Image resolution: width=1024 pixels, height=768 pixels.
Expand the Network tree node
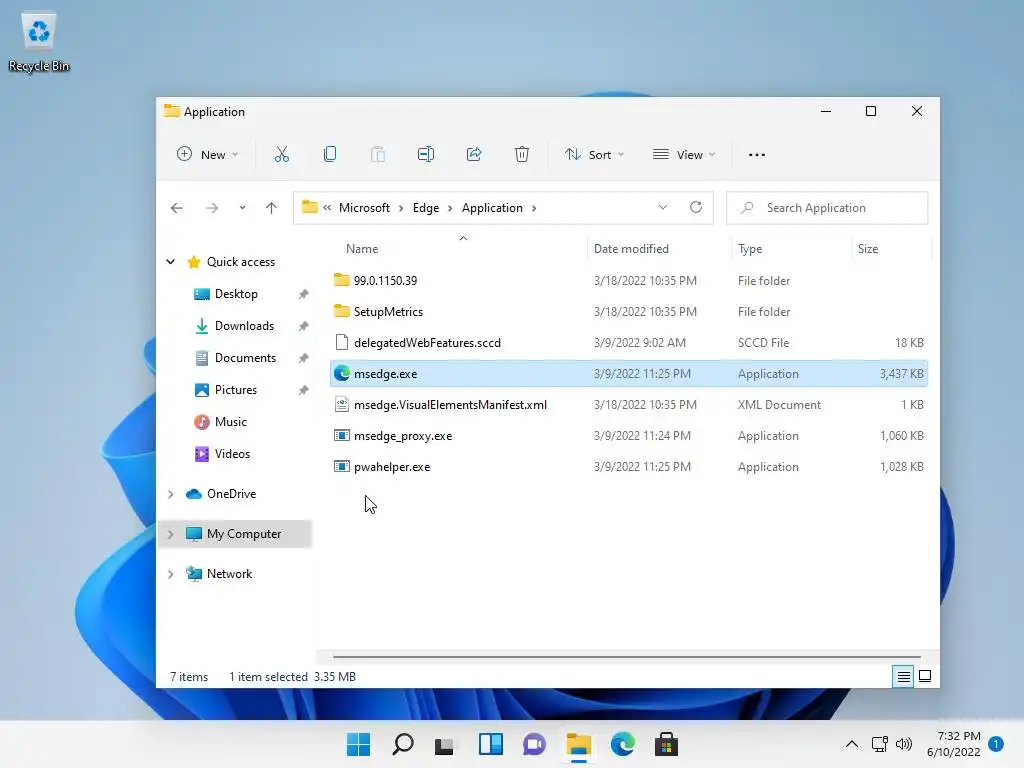pos(170,574)
